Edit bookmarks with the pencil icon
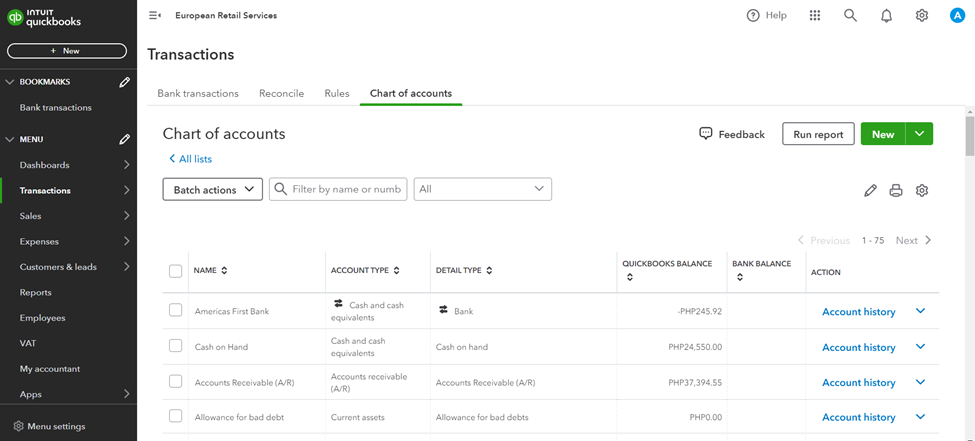Image resolution: width=975 pixels, height=441 pixels. click(124, 82)
